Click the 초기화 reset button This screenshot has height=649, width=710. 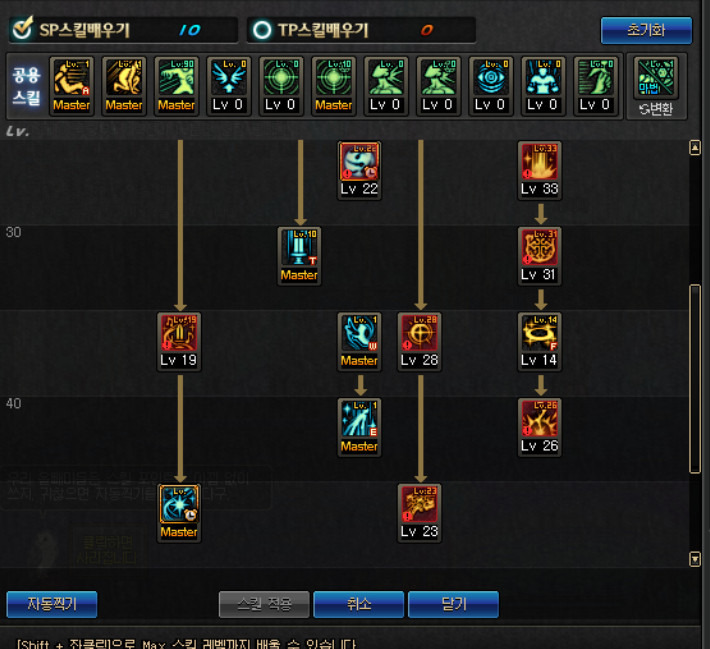646,30
